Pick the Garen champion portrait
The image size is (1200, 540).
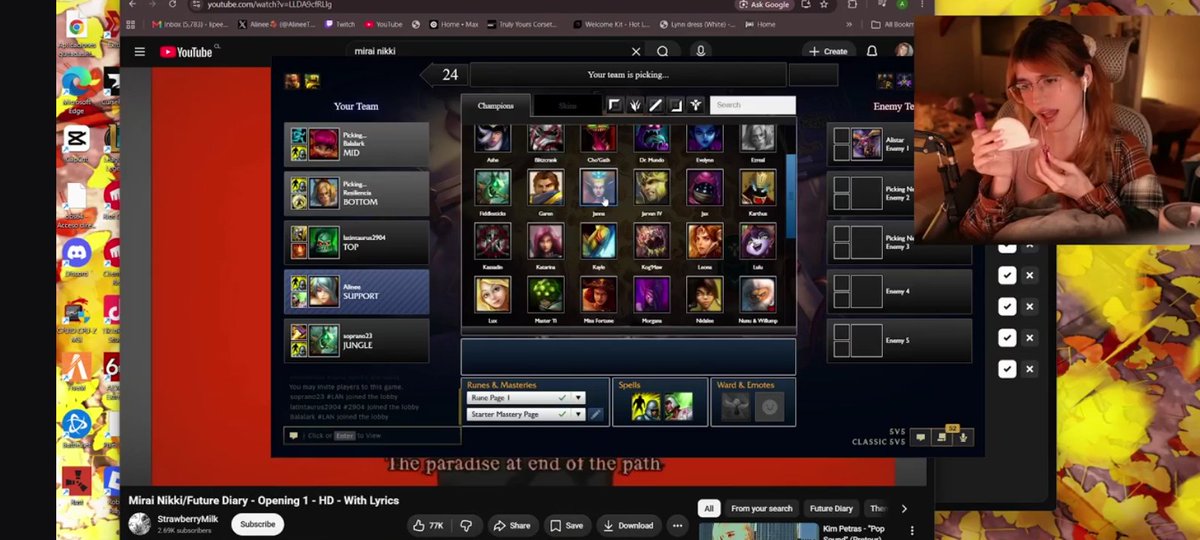pyautogui.click(x=545, y=187)
